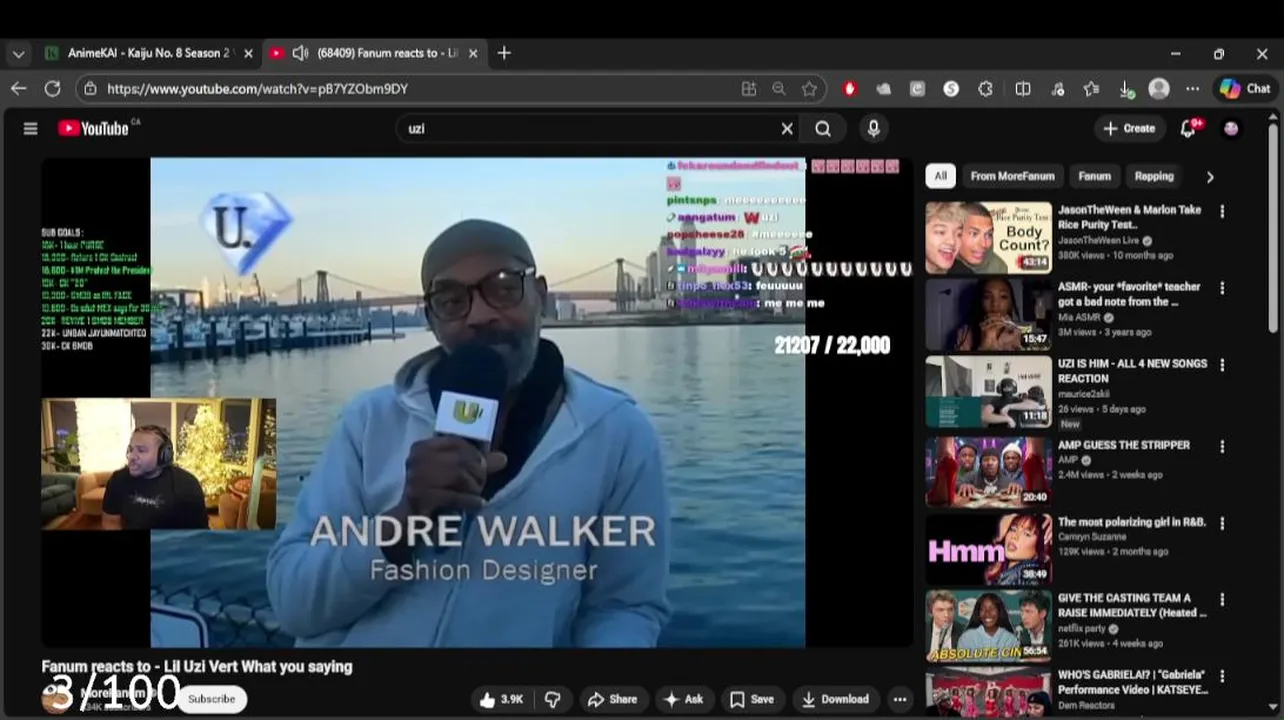
Task: Open 'UZI IS HIM - ALL 4 NEW SONGS' video
Action: [1132, 371]
